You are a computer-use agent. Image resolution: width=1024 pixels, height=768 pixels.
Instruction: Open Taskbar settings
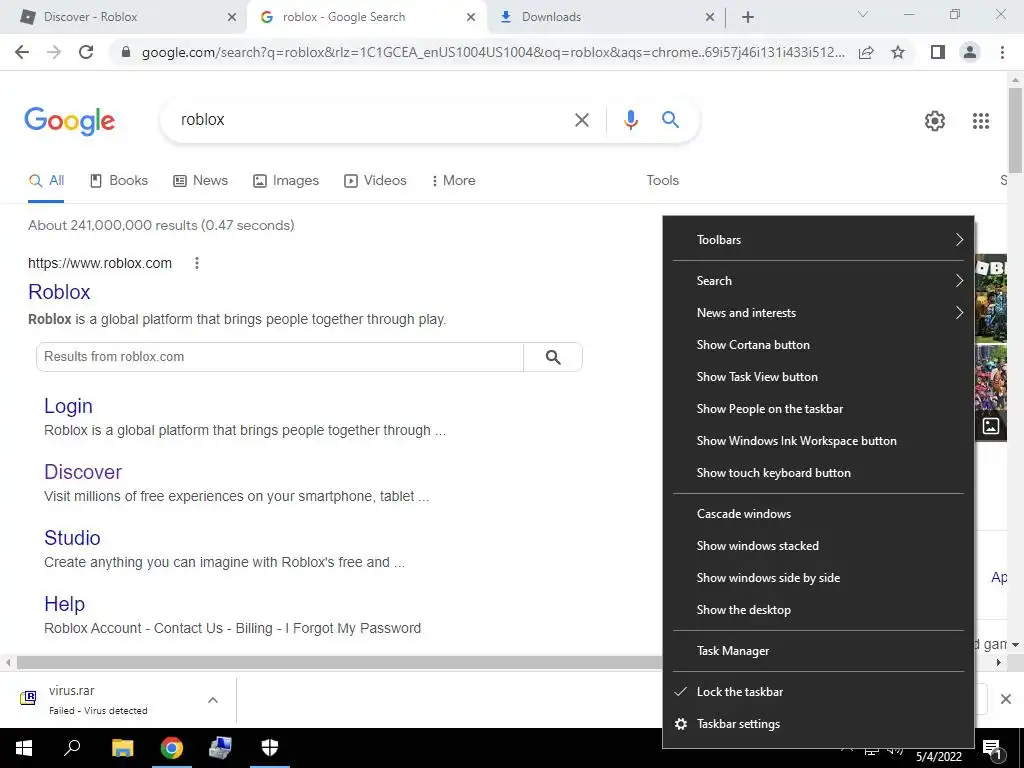(x=818, y=724)
